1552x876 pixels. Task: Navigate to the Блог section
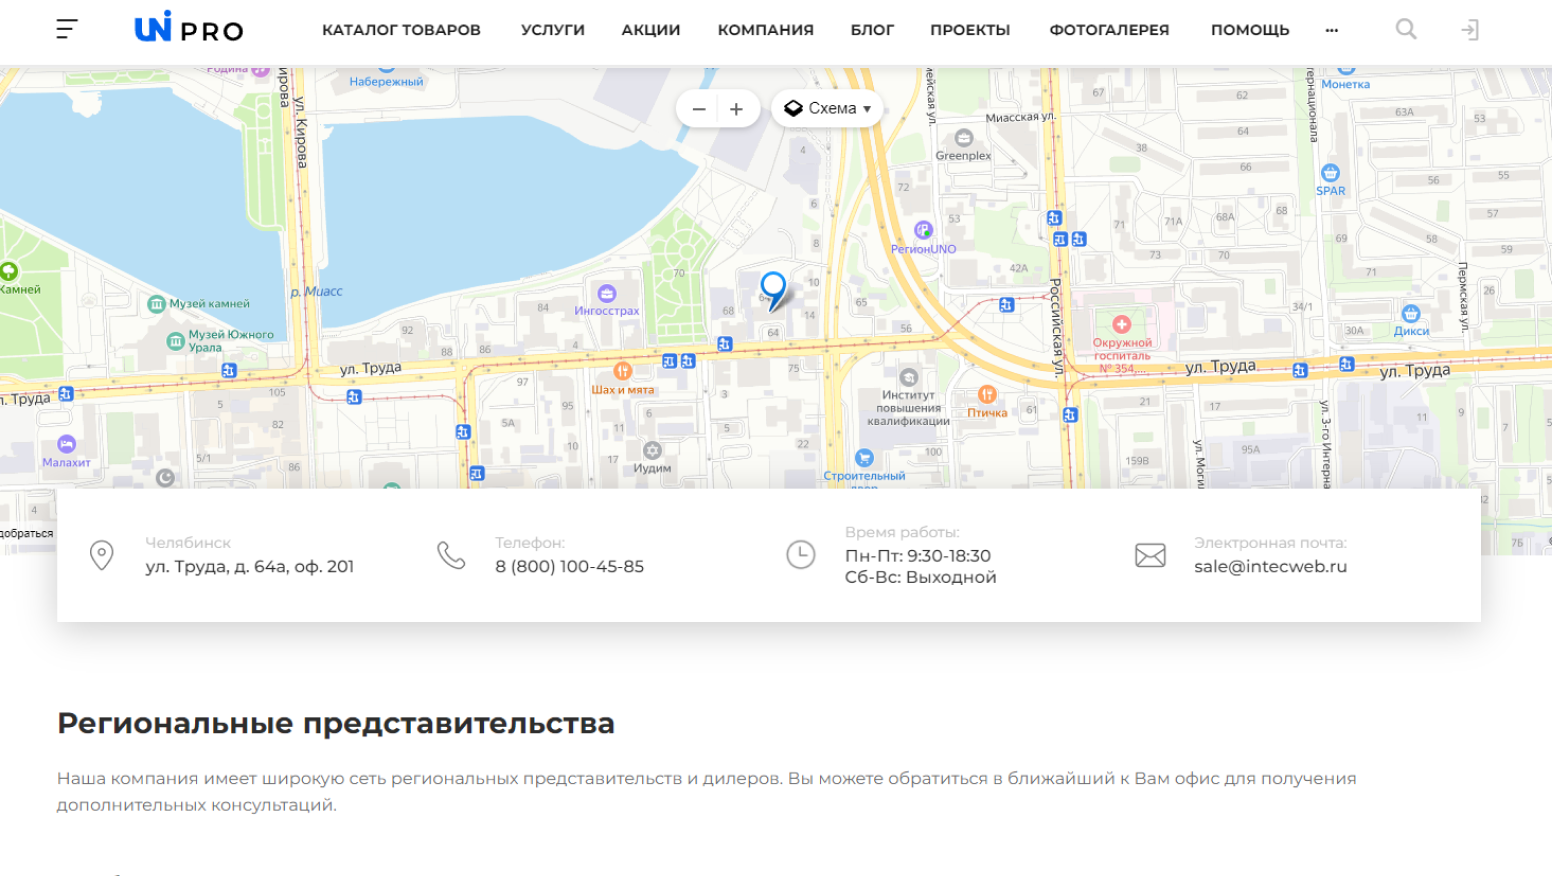point(872,30)
